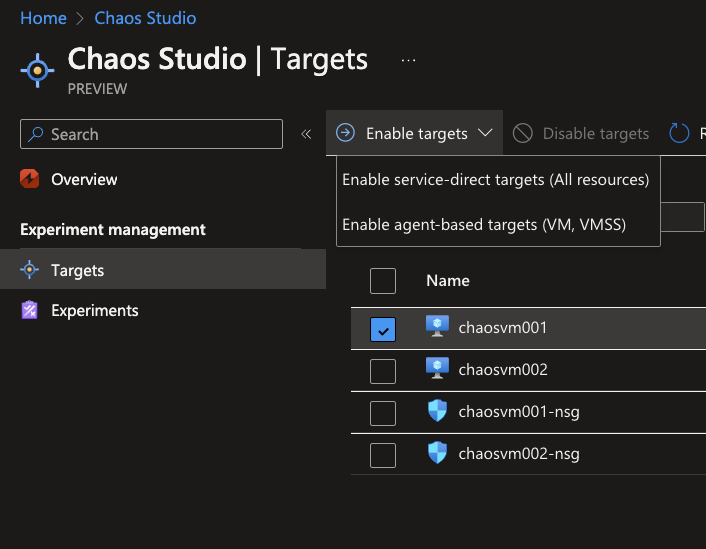Screen dimensions: 706x549
Task: Focus the sidebar Search field
Action: (x=151, y=134)
